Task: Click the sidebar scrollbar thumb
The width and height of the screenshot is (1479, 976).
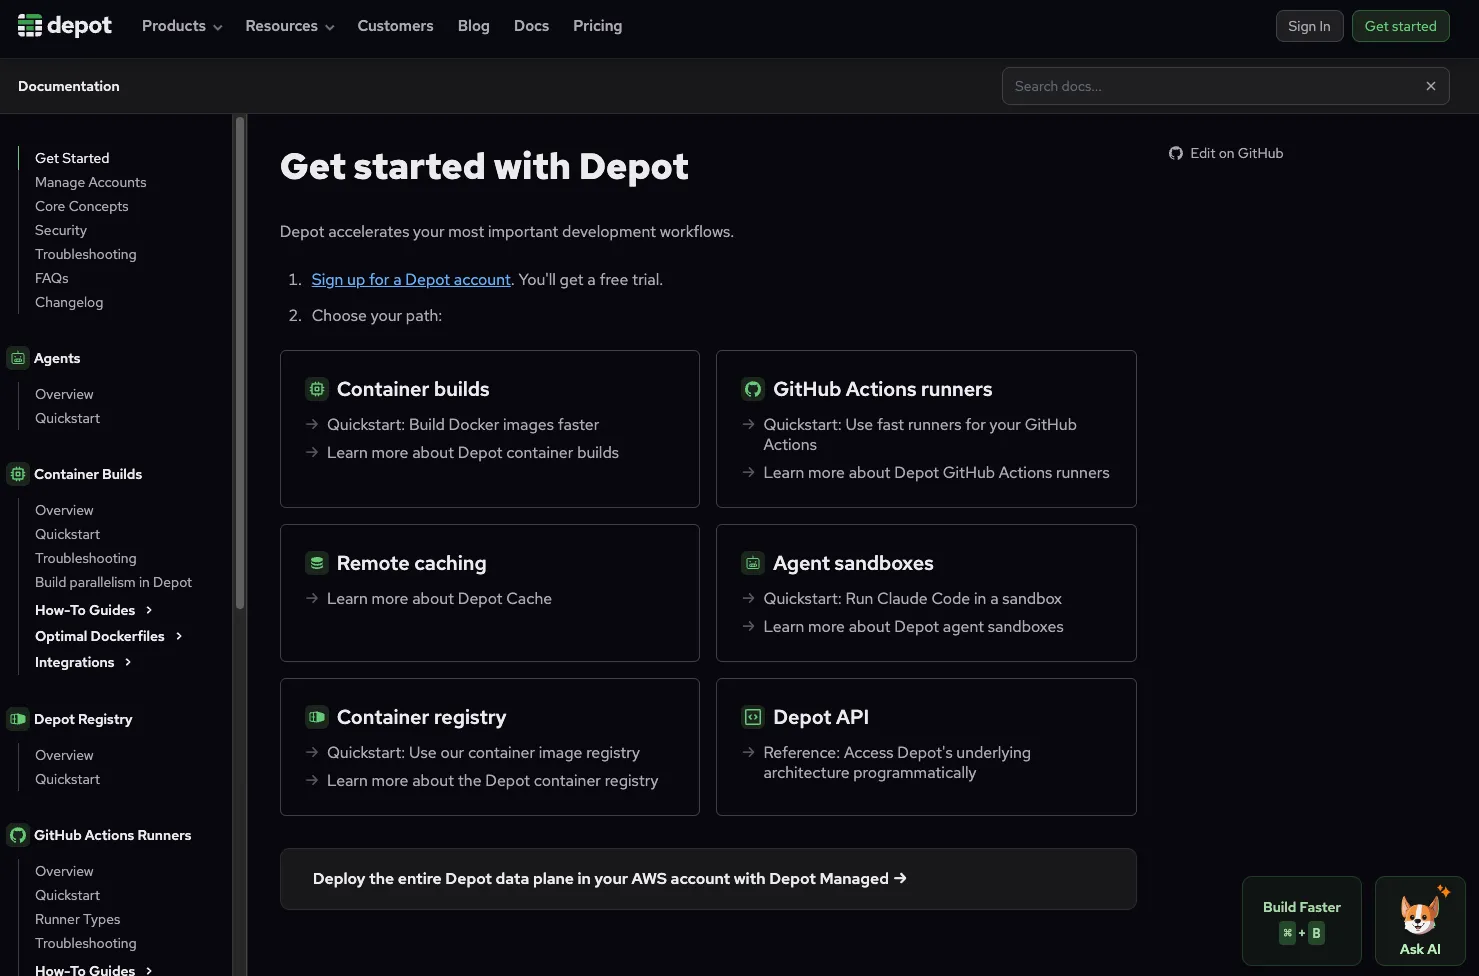Action: [240, 362]
